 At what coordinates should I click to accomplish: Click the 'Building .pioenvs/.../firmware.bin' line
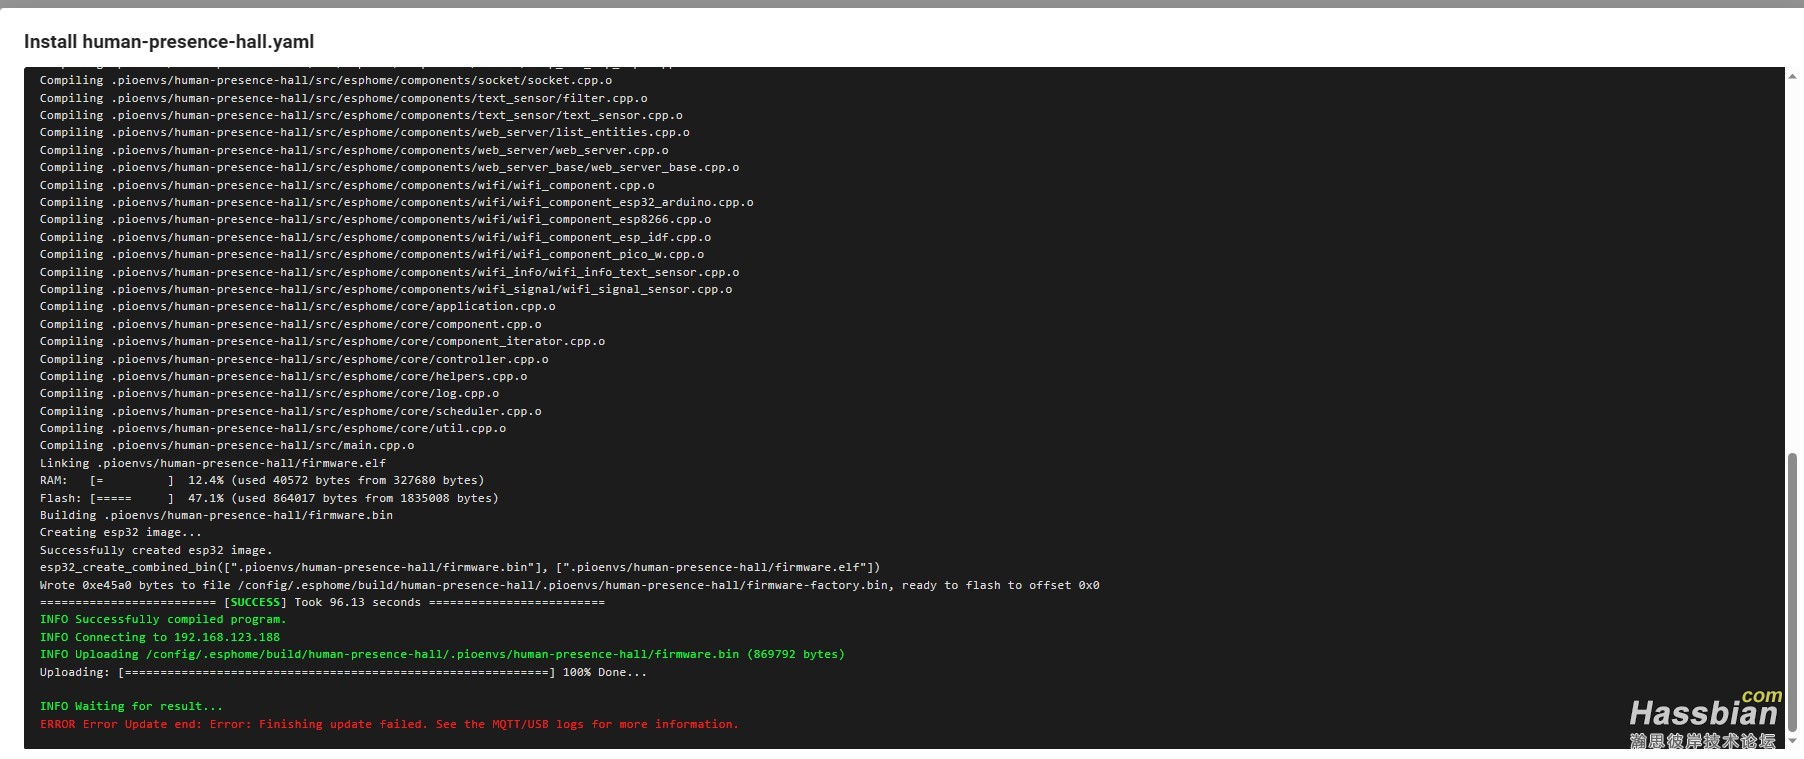pos(216,515)
